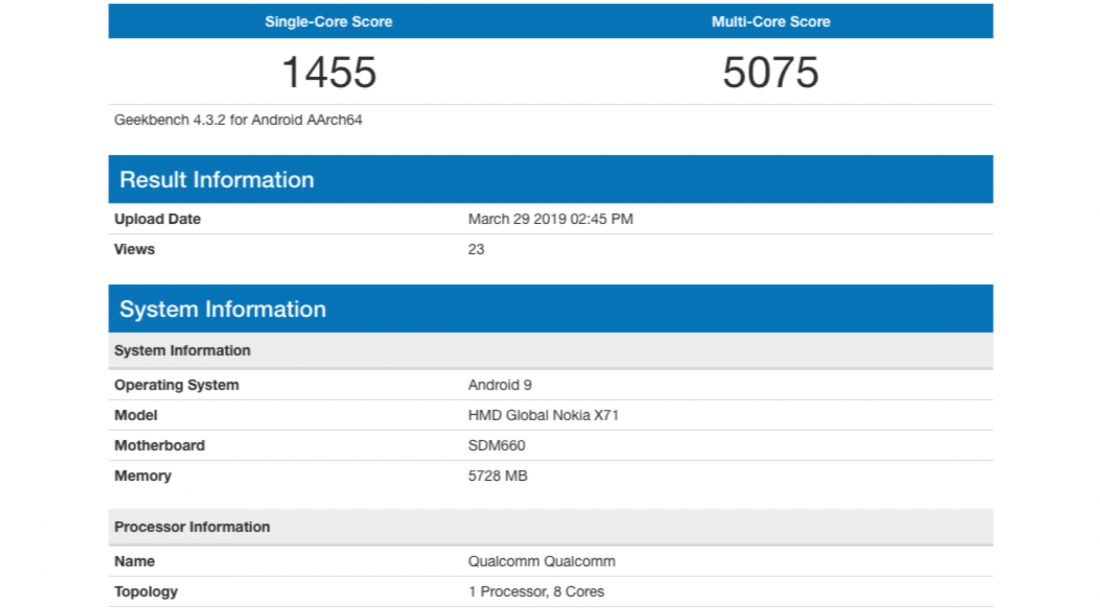This screenshot has width=1100, height=616.
Task: Select the upload date March 29 2019 value
Action: pos(550,219)
